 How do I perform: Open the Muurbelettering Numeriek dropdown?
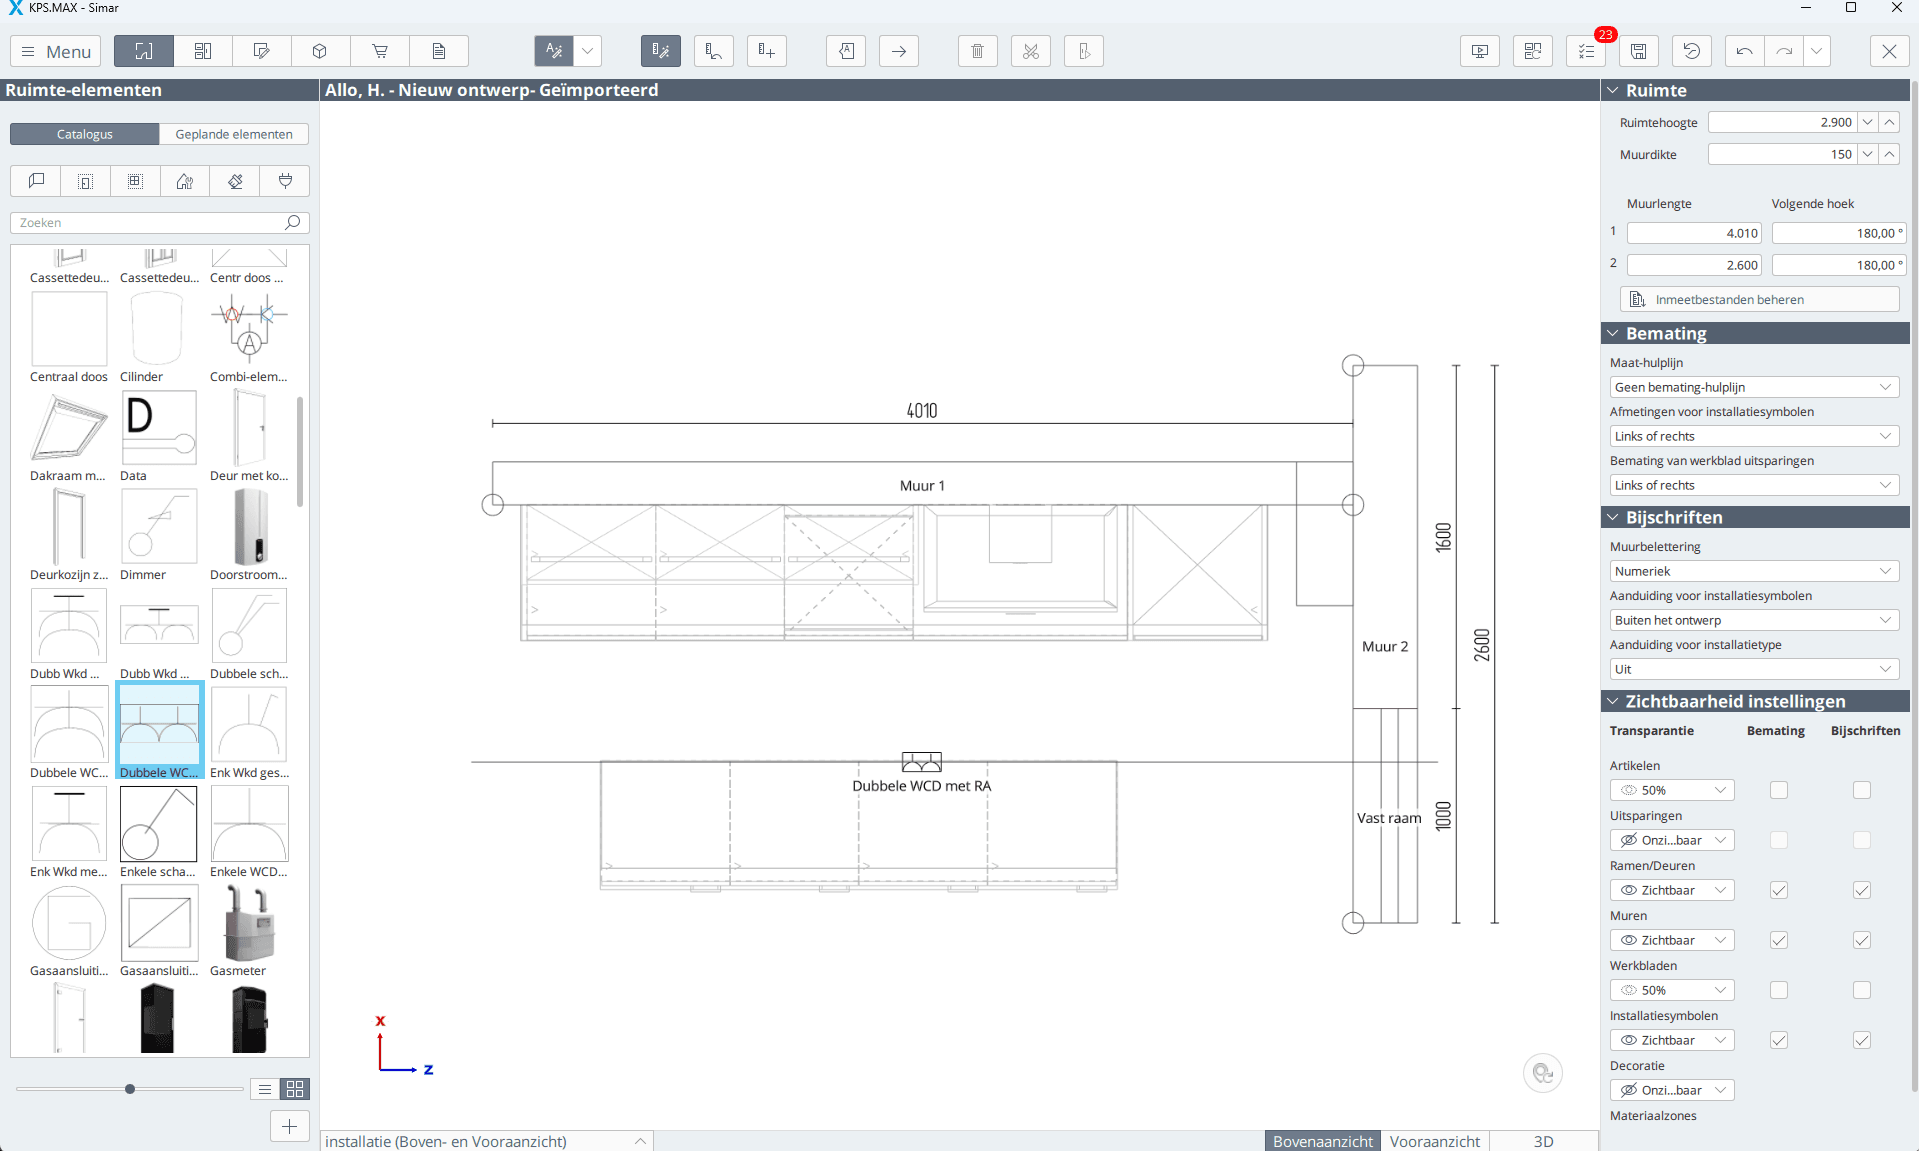pos(1753,571)
